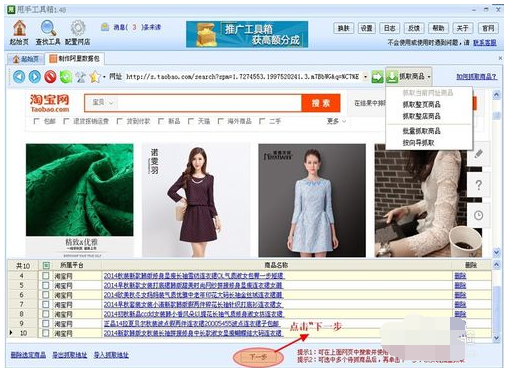Screen dimensions: 505x368
Task: Click the green go-to-URL arrow
Action: tap(377, 77)
